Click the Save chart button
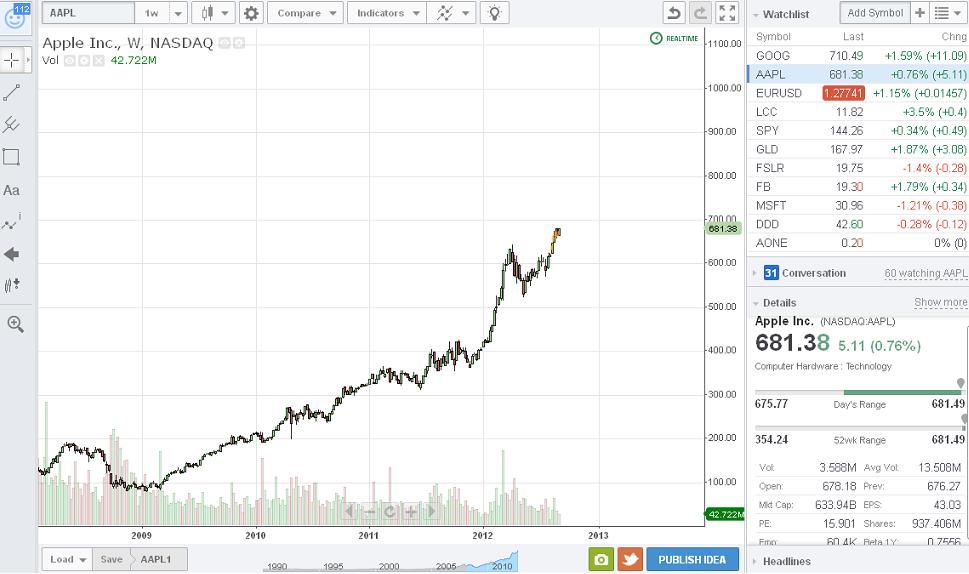This screenshot has width=969, height=574. (111, 559)
